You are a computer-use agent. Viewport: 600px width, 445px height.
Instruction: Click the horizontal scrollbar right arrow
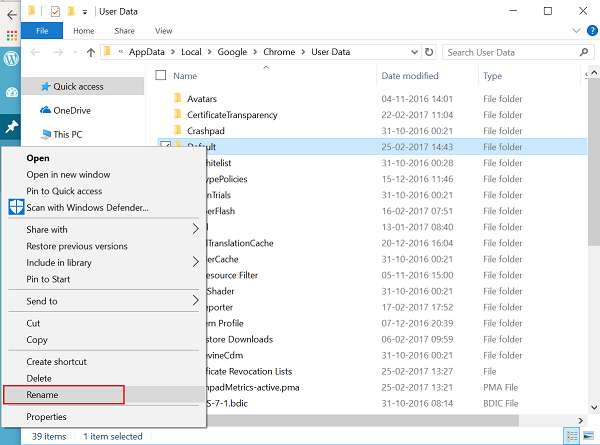pos(581,421)
